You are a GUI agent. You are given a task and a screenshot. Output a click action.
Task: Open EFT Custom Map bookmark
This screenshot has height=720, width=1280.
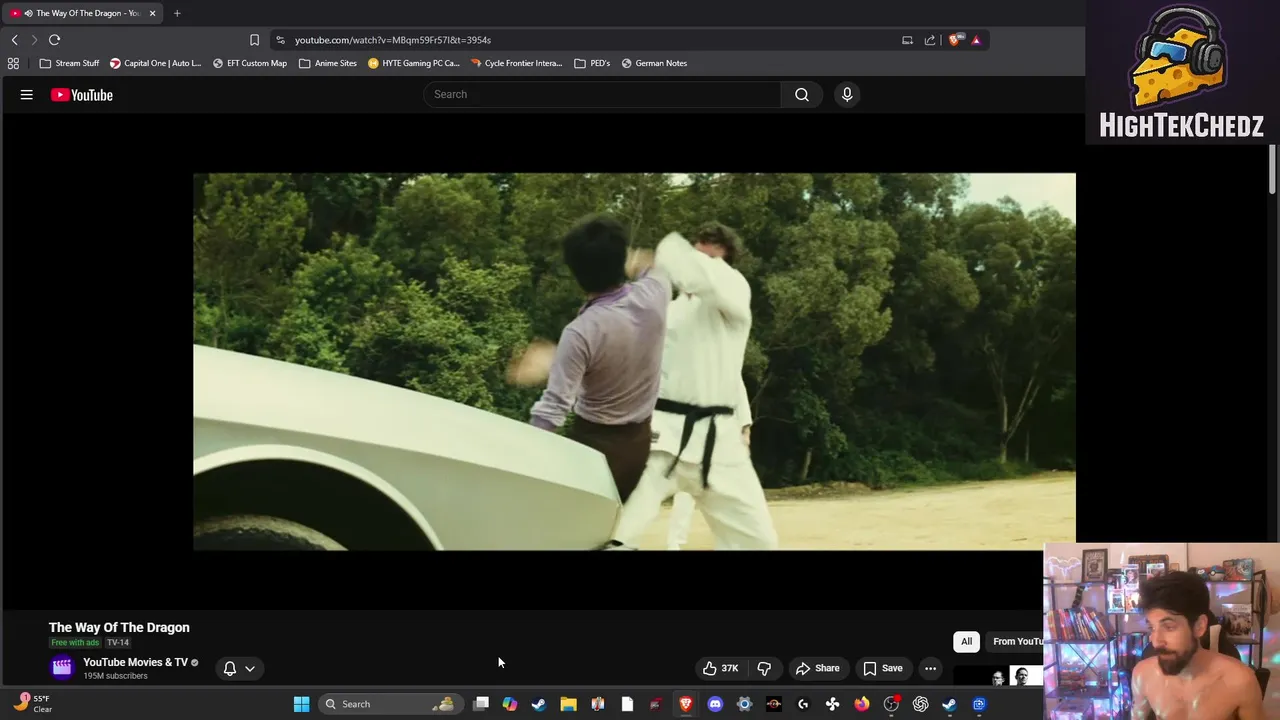[x=250, y=63]
